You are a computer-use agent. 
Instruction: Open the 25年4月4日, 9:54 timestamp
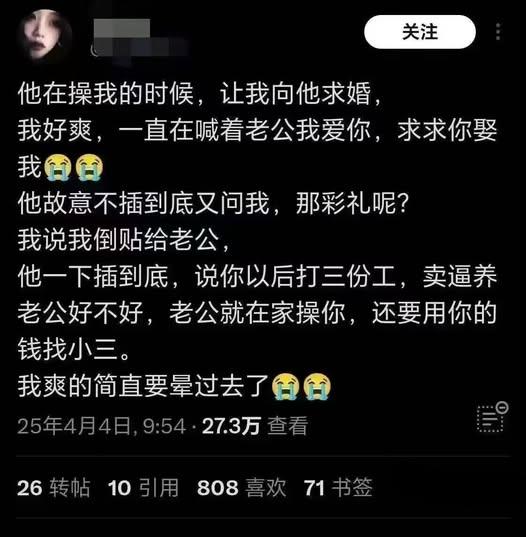[x=101, y=426]
